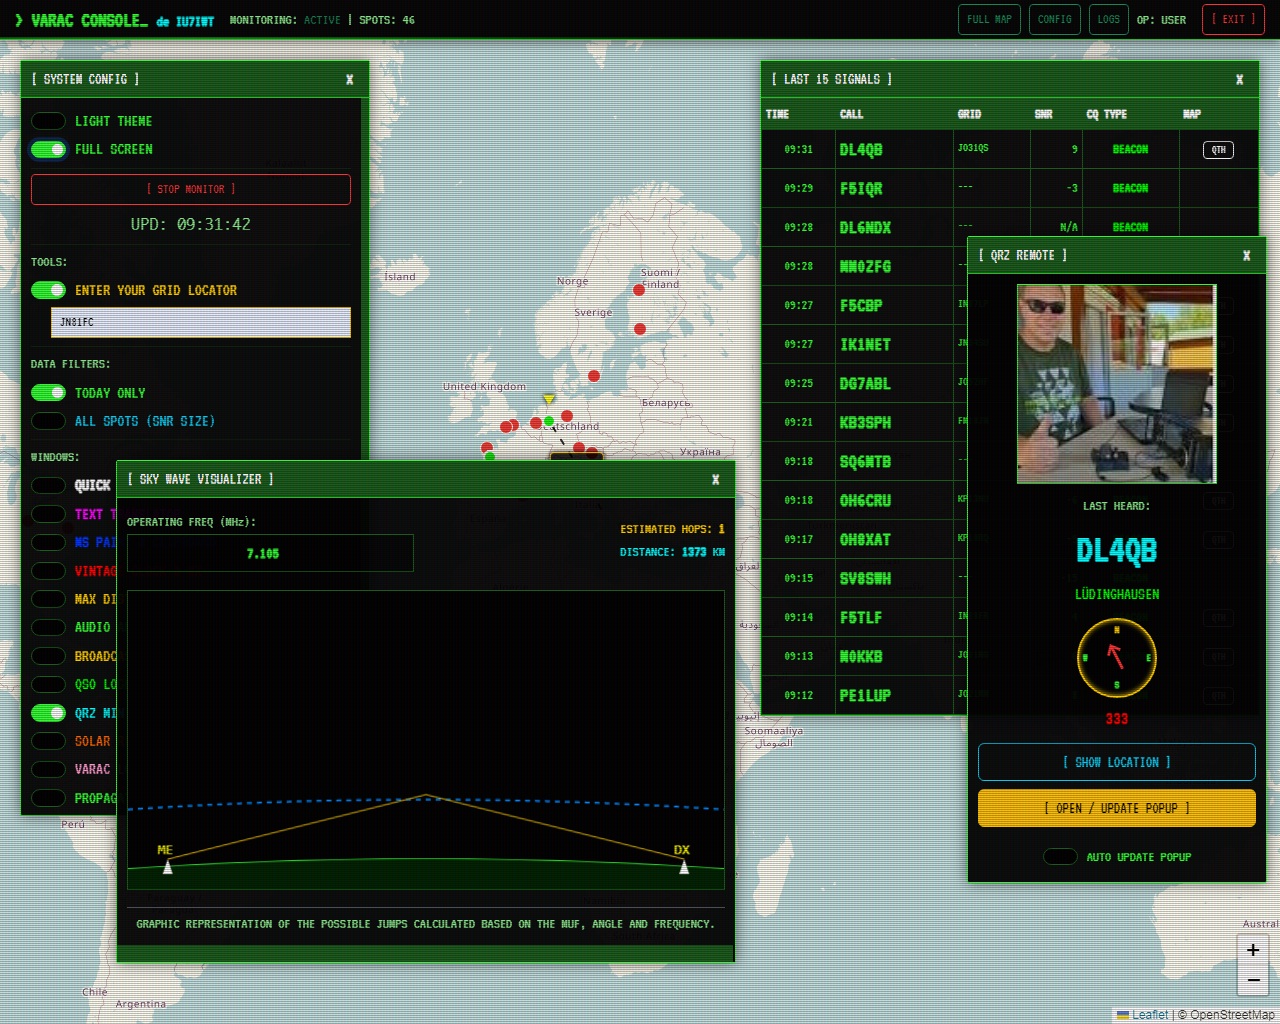
Task: Disable the Full Screen toggle
Action: tap(48, 149)
